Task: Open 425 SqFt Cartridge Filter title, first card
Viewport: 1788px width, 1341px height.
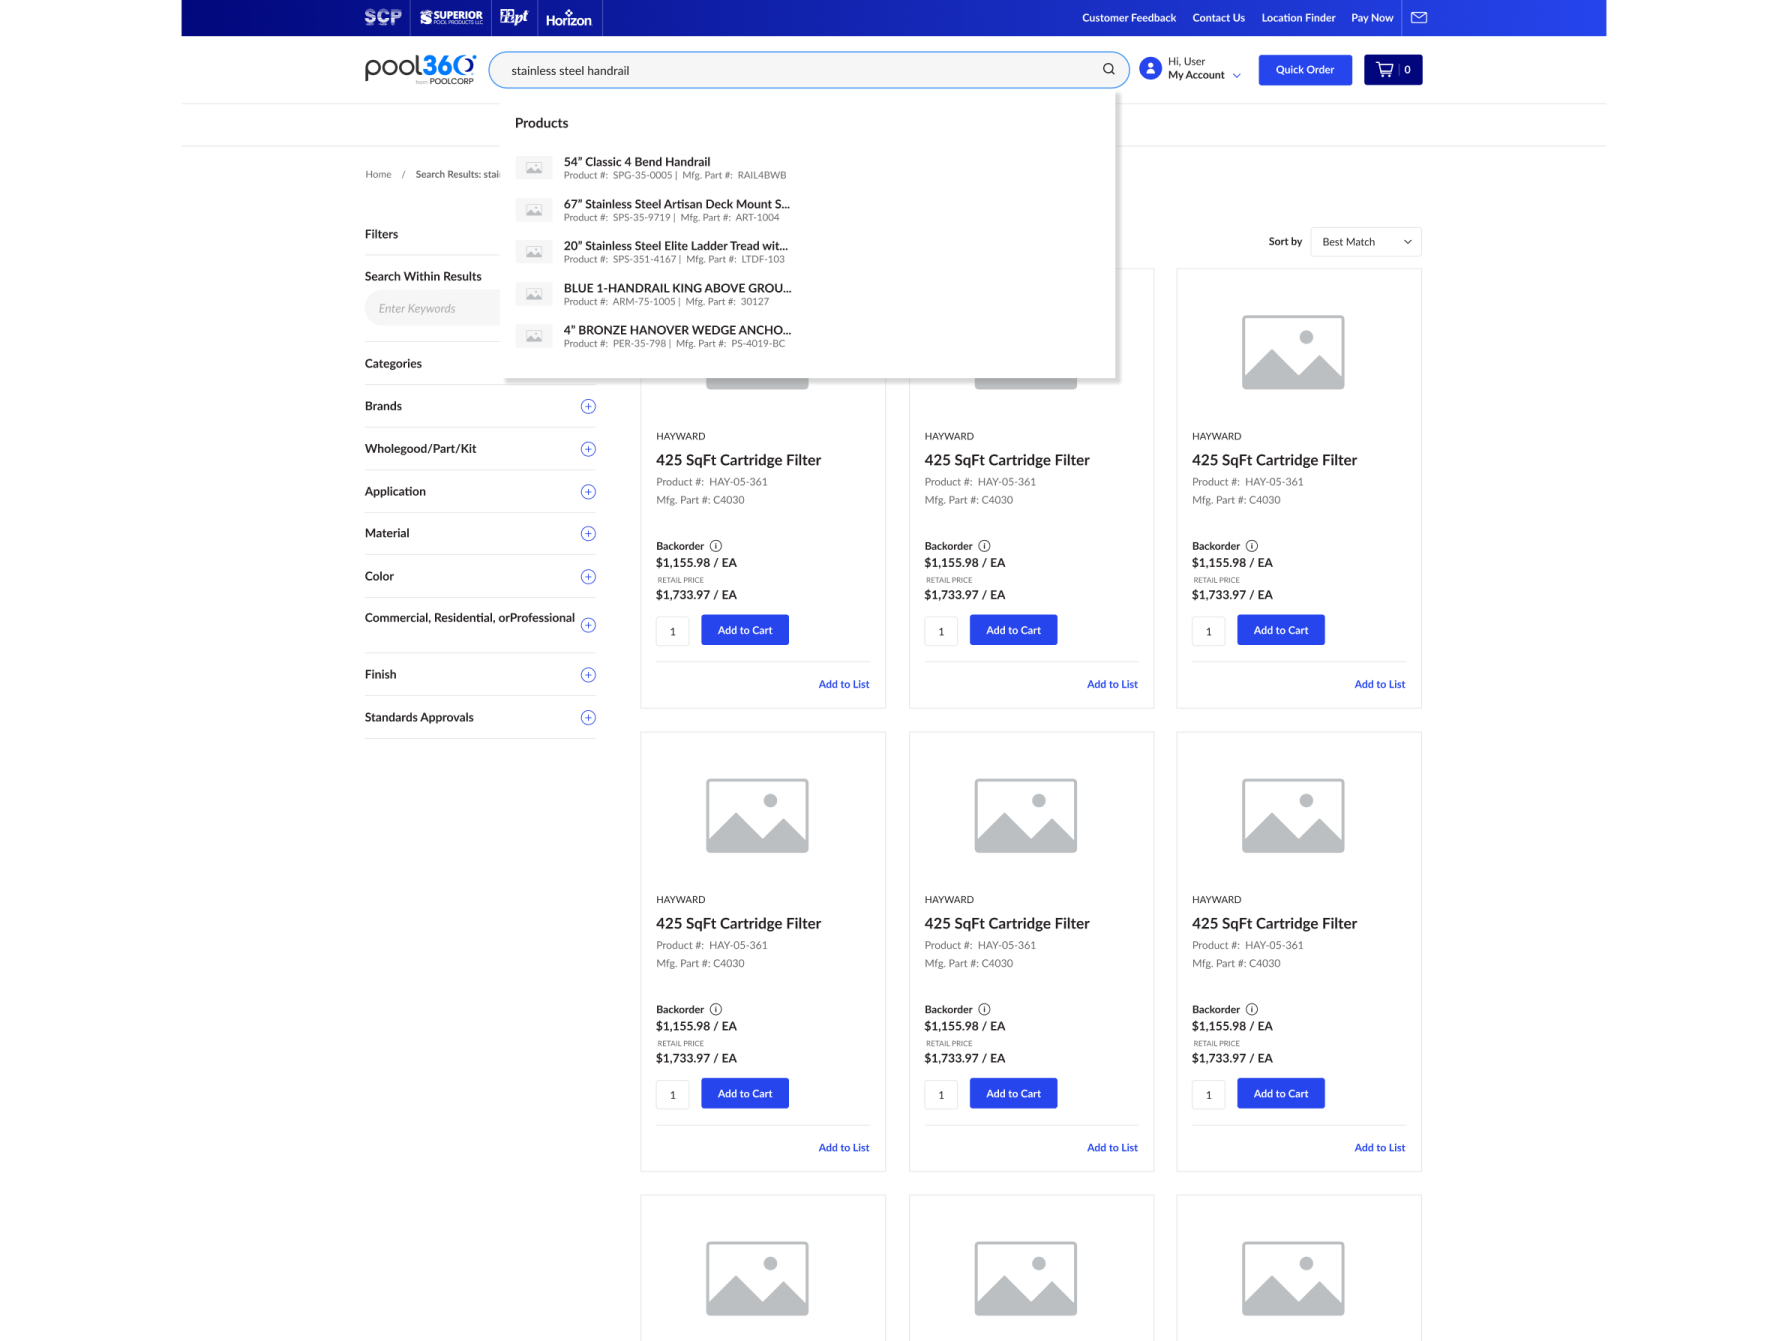Action: click(x=738, y=460)
